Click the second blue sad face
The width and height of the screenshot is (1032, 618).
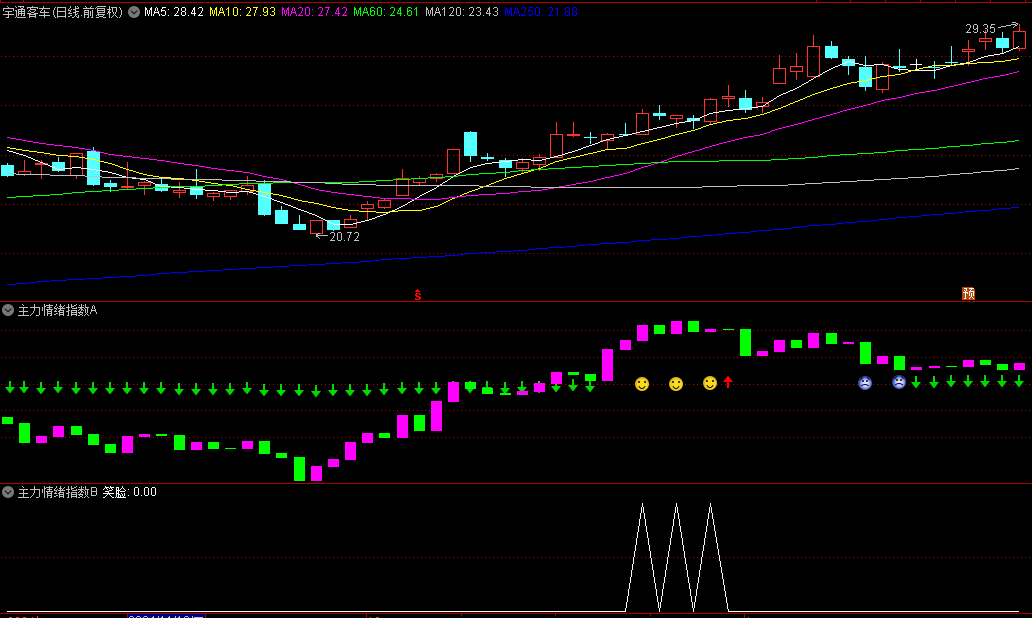[898, 382]
